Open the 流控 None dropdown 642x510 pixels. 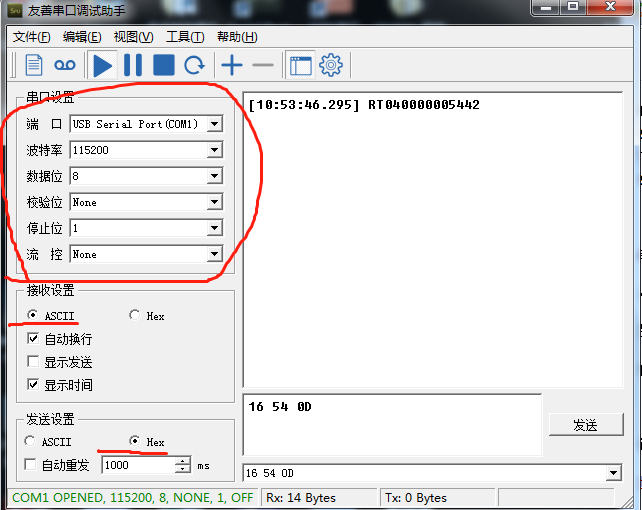coord(214,254)
